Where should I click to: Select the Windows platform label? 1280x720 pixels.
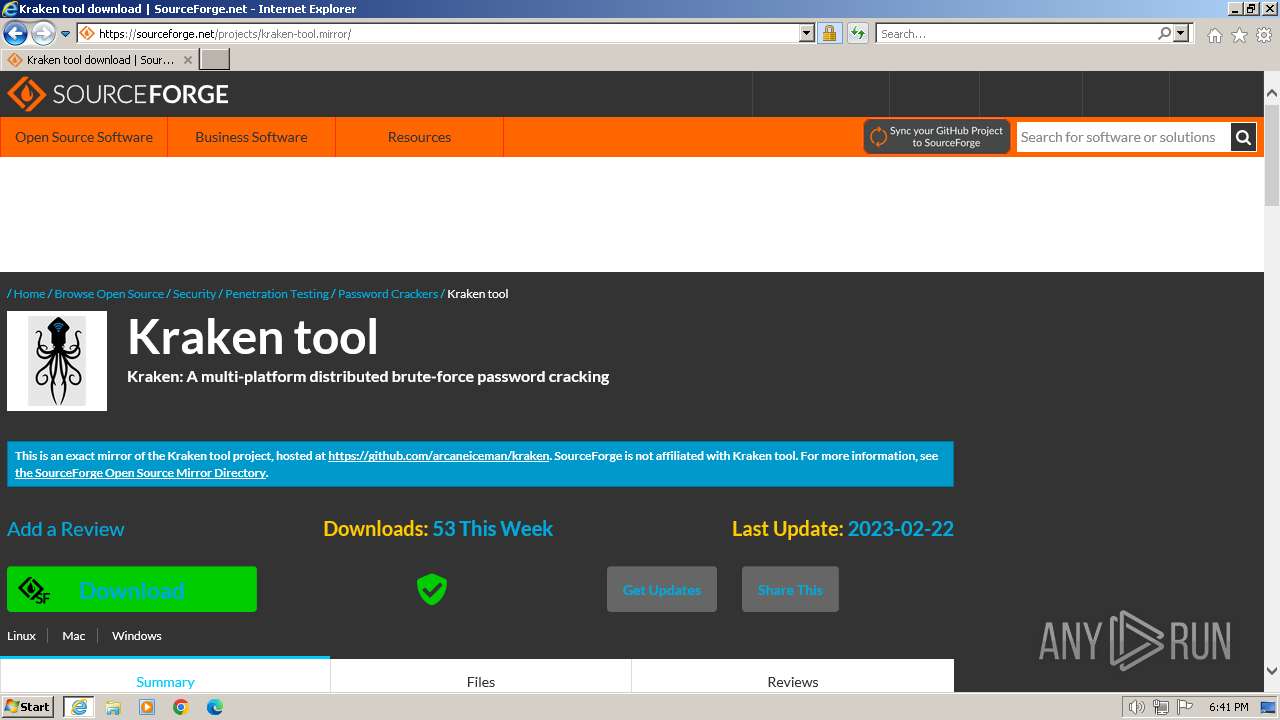pos(137,636)
